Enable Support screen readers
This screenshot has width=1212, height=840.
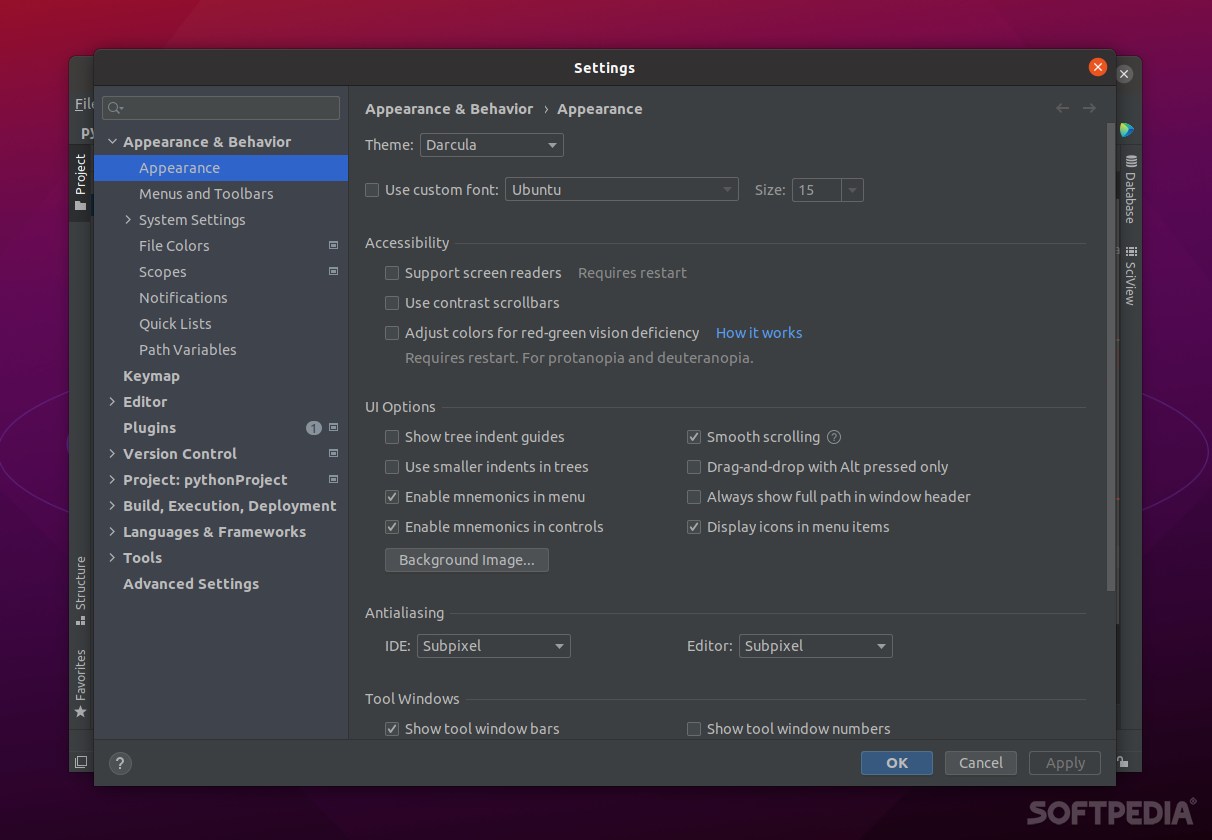click(x=392, y=273)
